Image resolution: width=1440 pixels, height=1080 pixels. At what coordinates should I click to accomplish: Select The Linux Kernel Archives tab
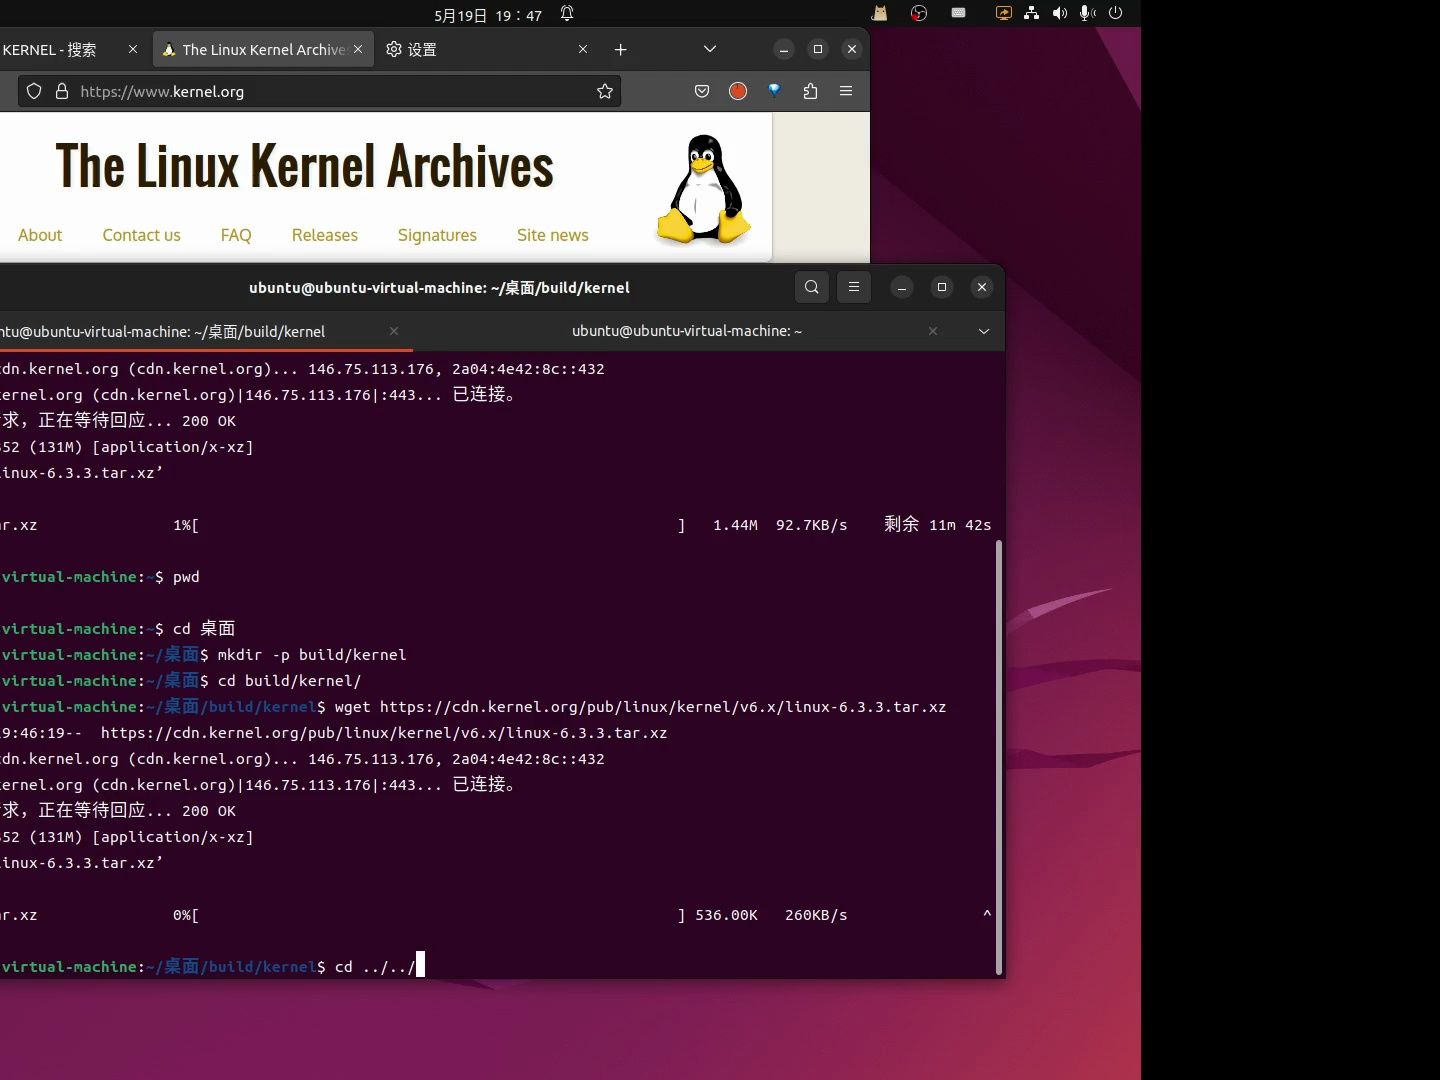pyautogui.click(x=264, y=49)
